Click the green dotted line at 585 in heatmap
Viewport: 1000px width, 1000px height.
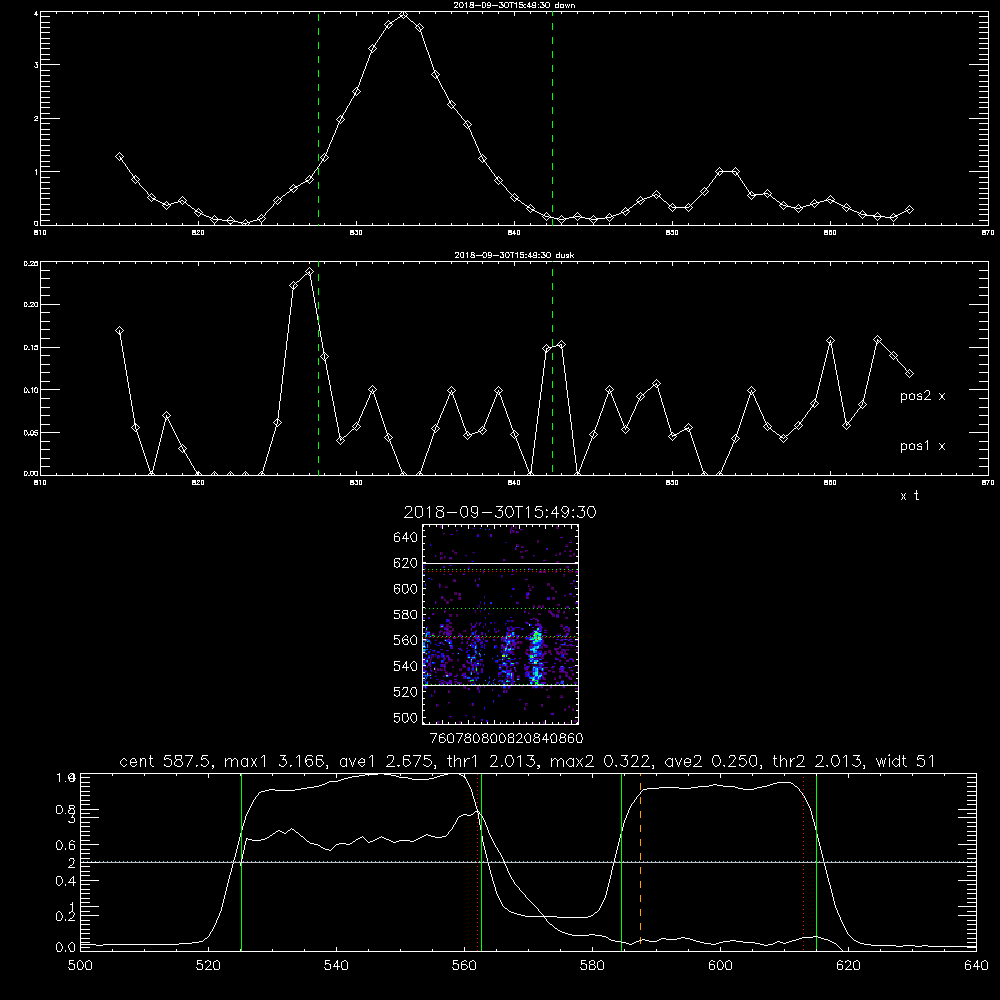(x=501, y=609)
